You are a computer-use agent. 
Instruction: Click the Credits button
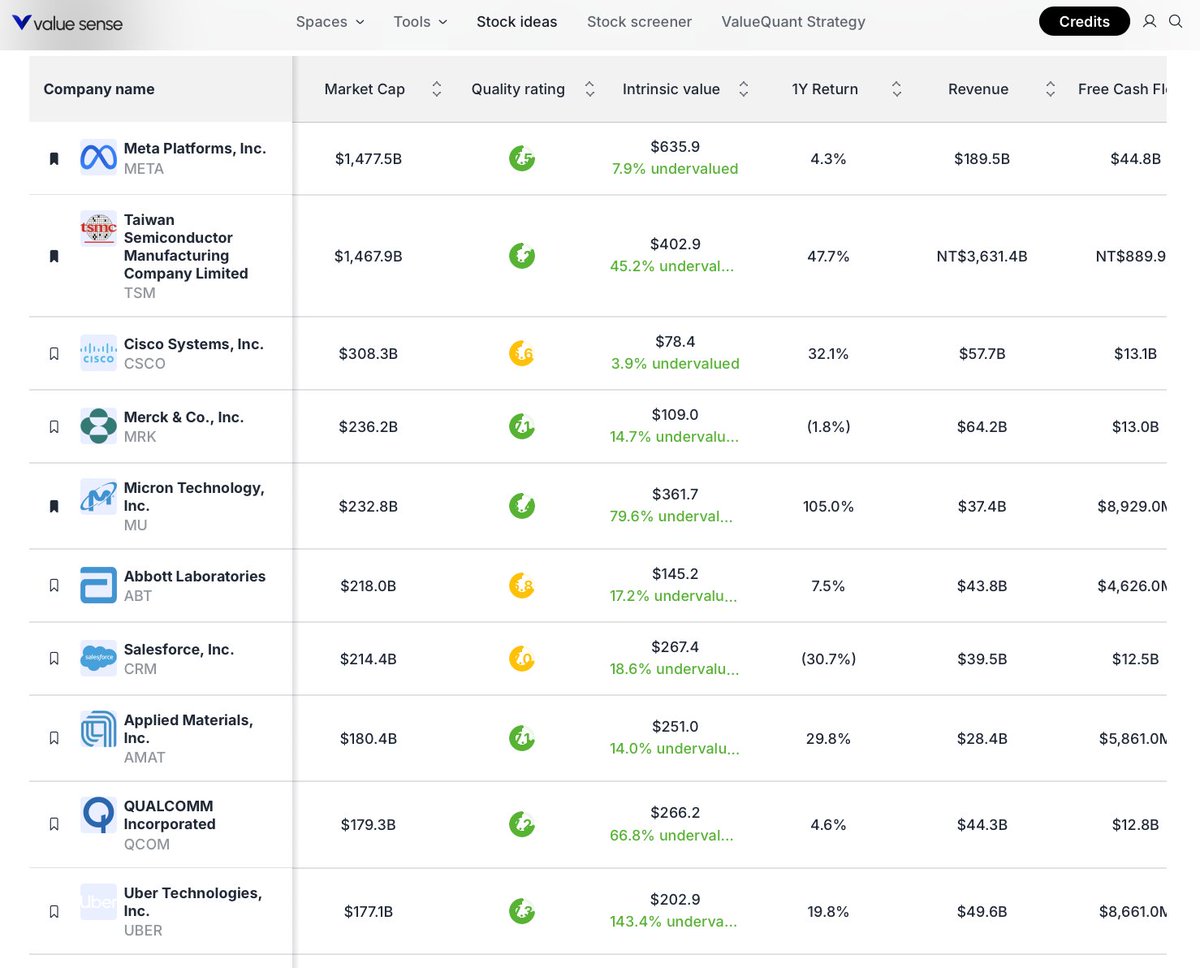click(1084, 21)
